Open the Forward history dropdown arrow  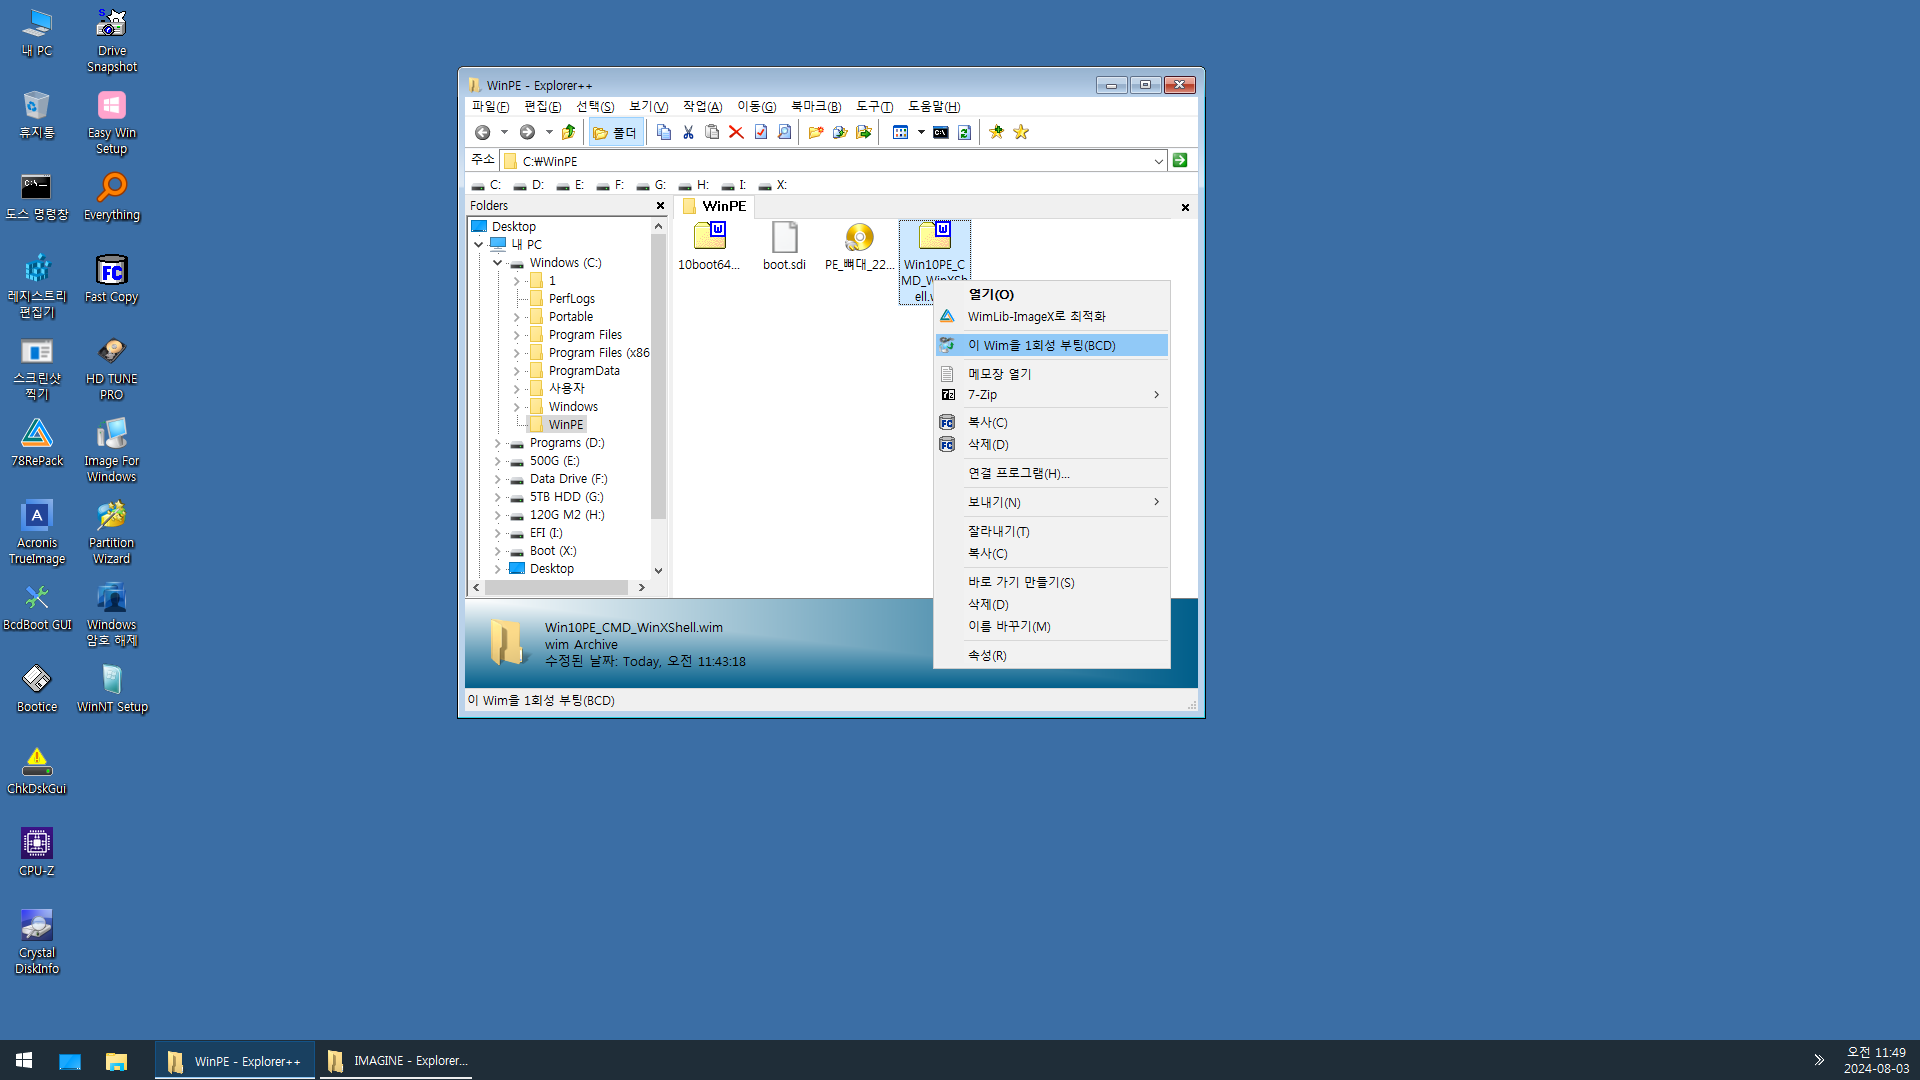(x=549, y=132)
